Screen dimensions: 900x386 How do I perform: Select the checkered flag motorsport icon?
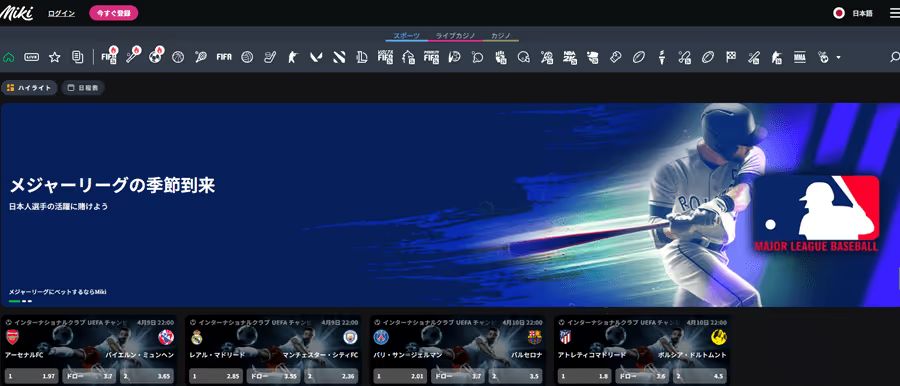(731, 57)
